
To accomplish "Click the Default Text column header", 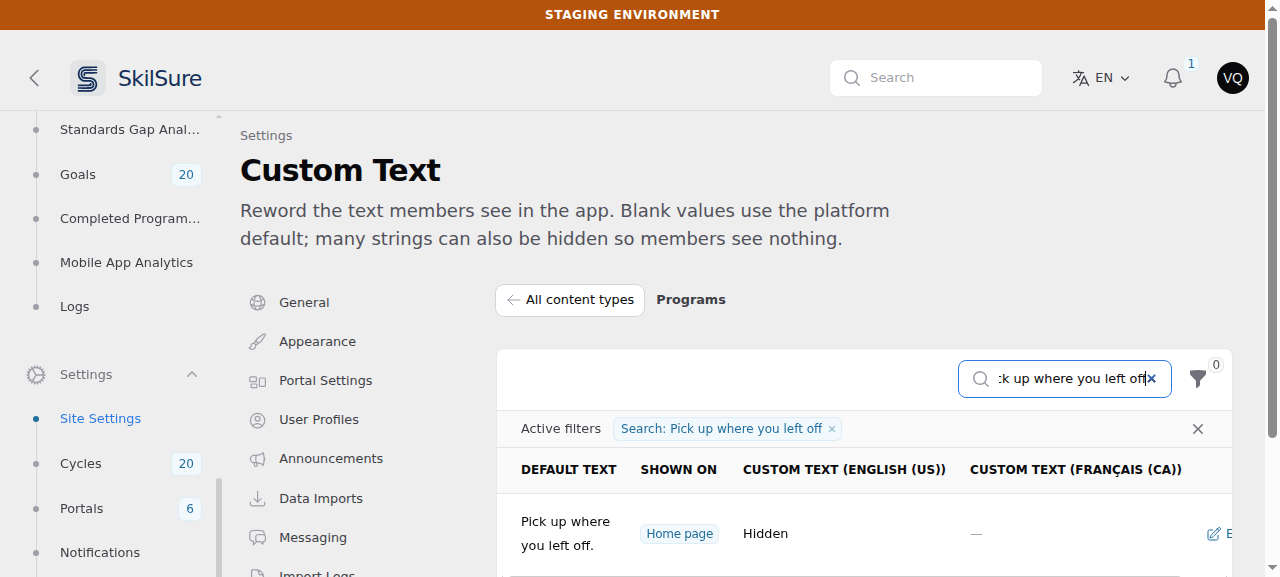I will [569, 470].
